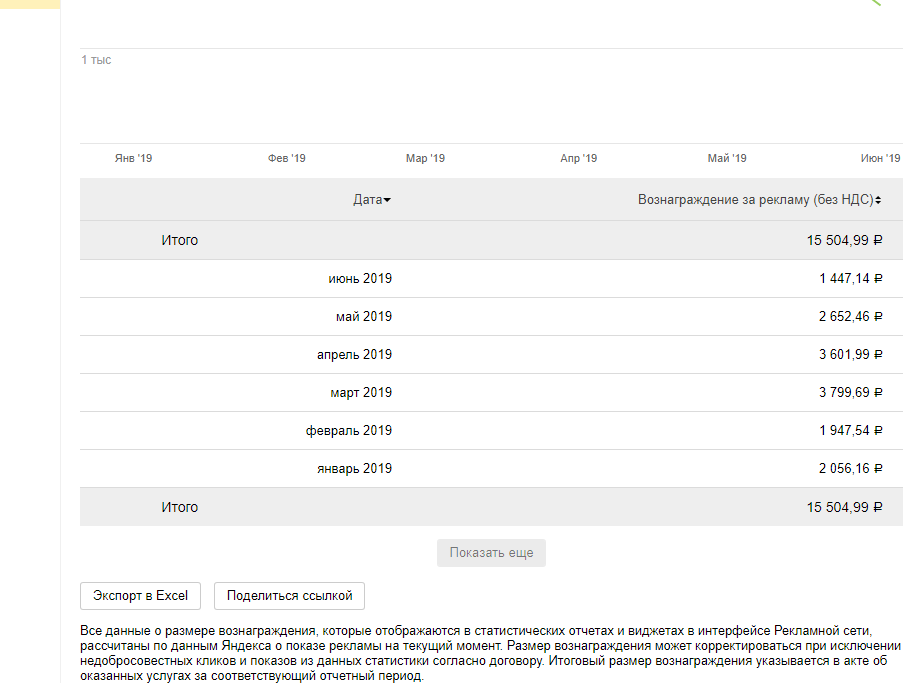The image size is (919, 683).
Task: Click the март 2019 date cell
Action: [x=360, y=393]
